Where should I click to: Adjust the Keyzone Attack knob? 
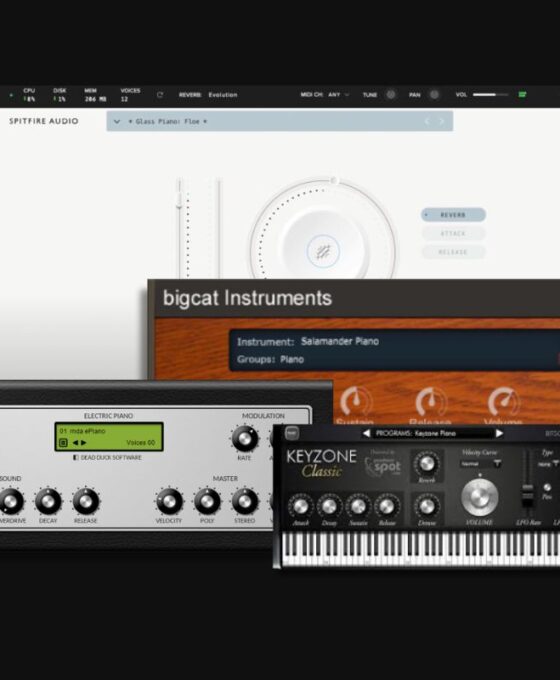click(x=301, y=506)
